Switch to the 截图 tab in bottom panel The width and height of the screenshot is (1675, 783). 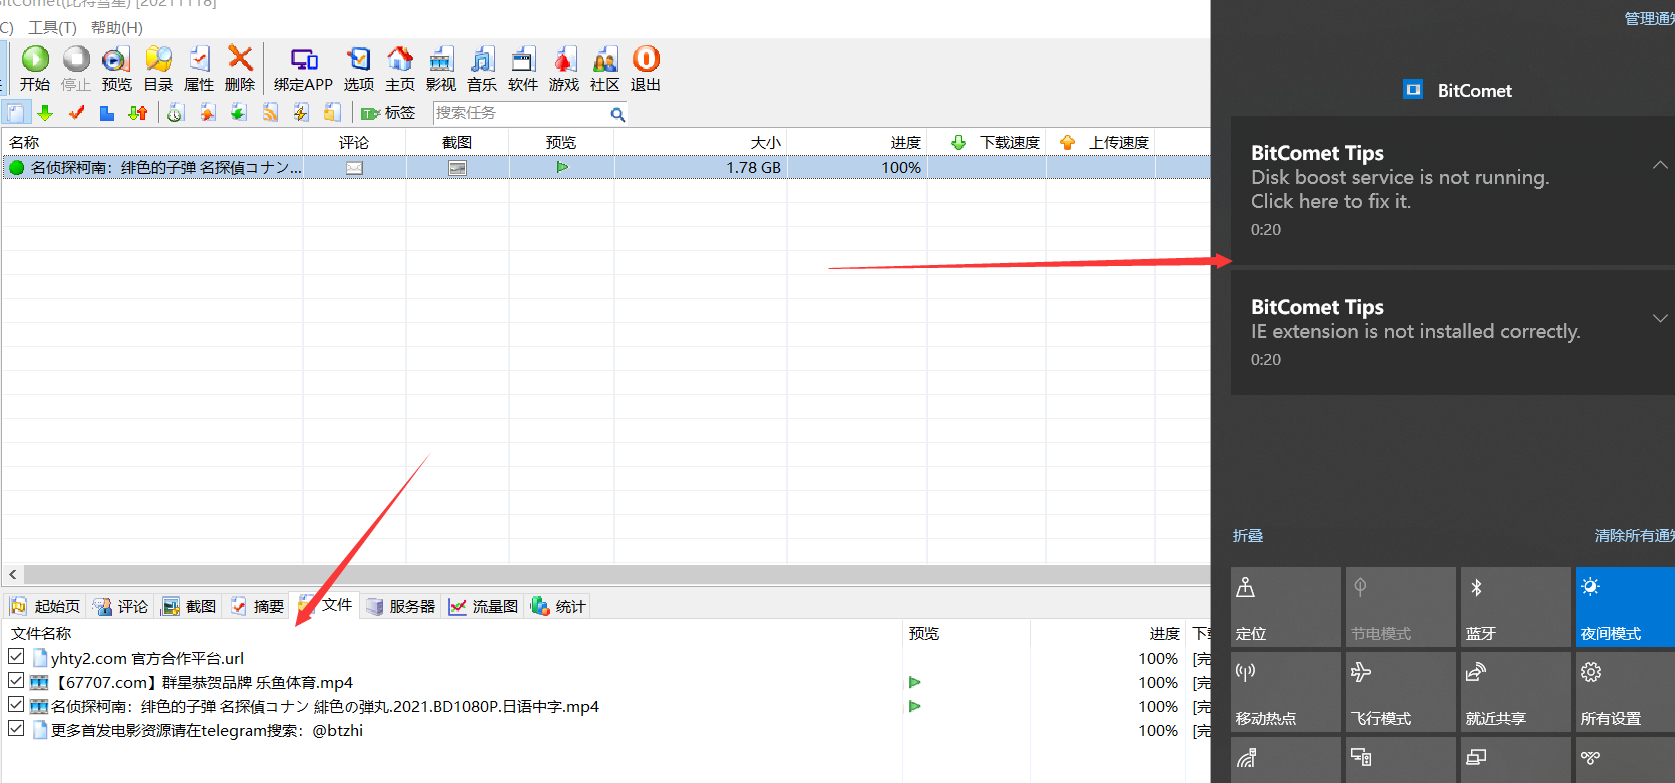pos(189,606)
